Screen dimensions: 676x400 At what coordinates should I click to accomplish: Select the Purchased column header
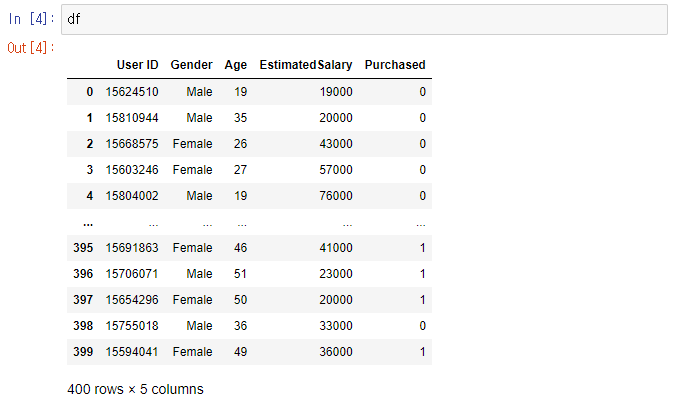pyautogui.click(x=395, y=65)
